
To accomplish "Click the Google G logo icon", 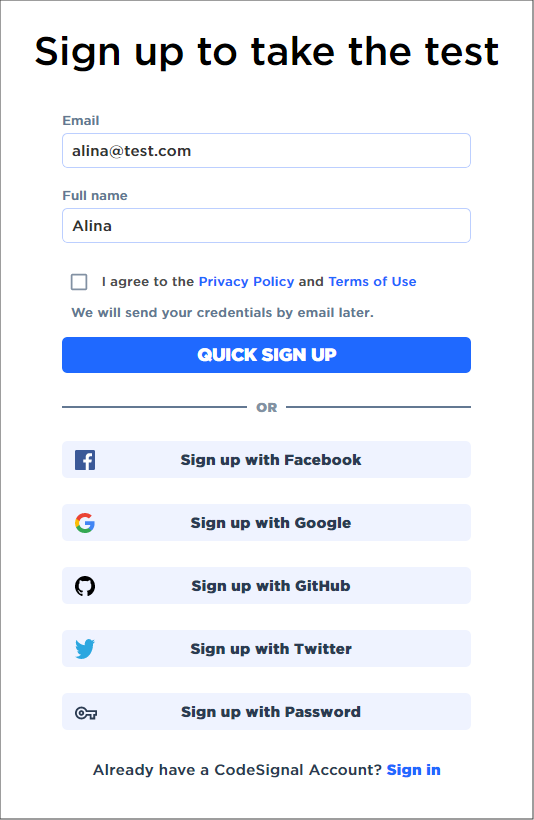I will pos(85,523).
